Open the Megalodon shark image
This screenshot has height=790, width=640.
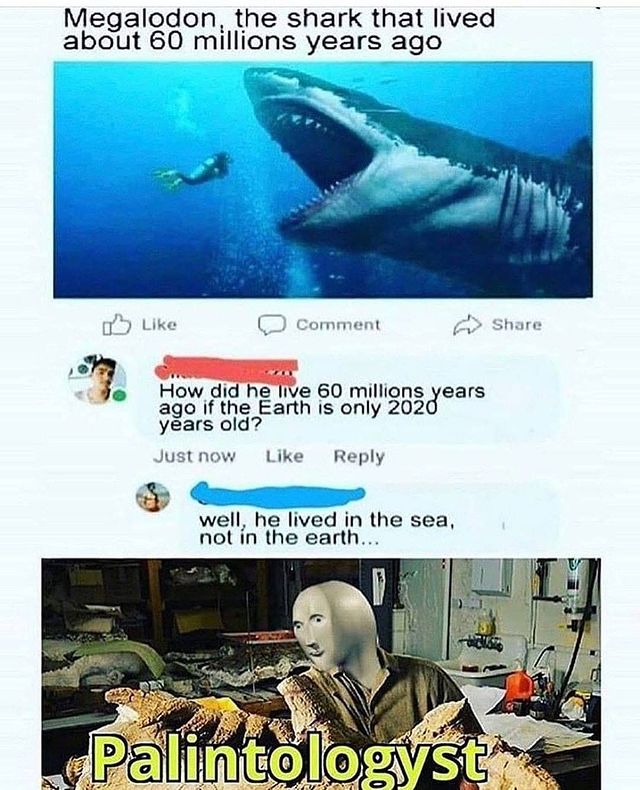323,179
